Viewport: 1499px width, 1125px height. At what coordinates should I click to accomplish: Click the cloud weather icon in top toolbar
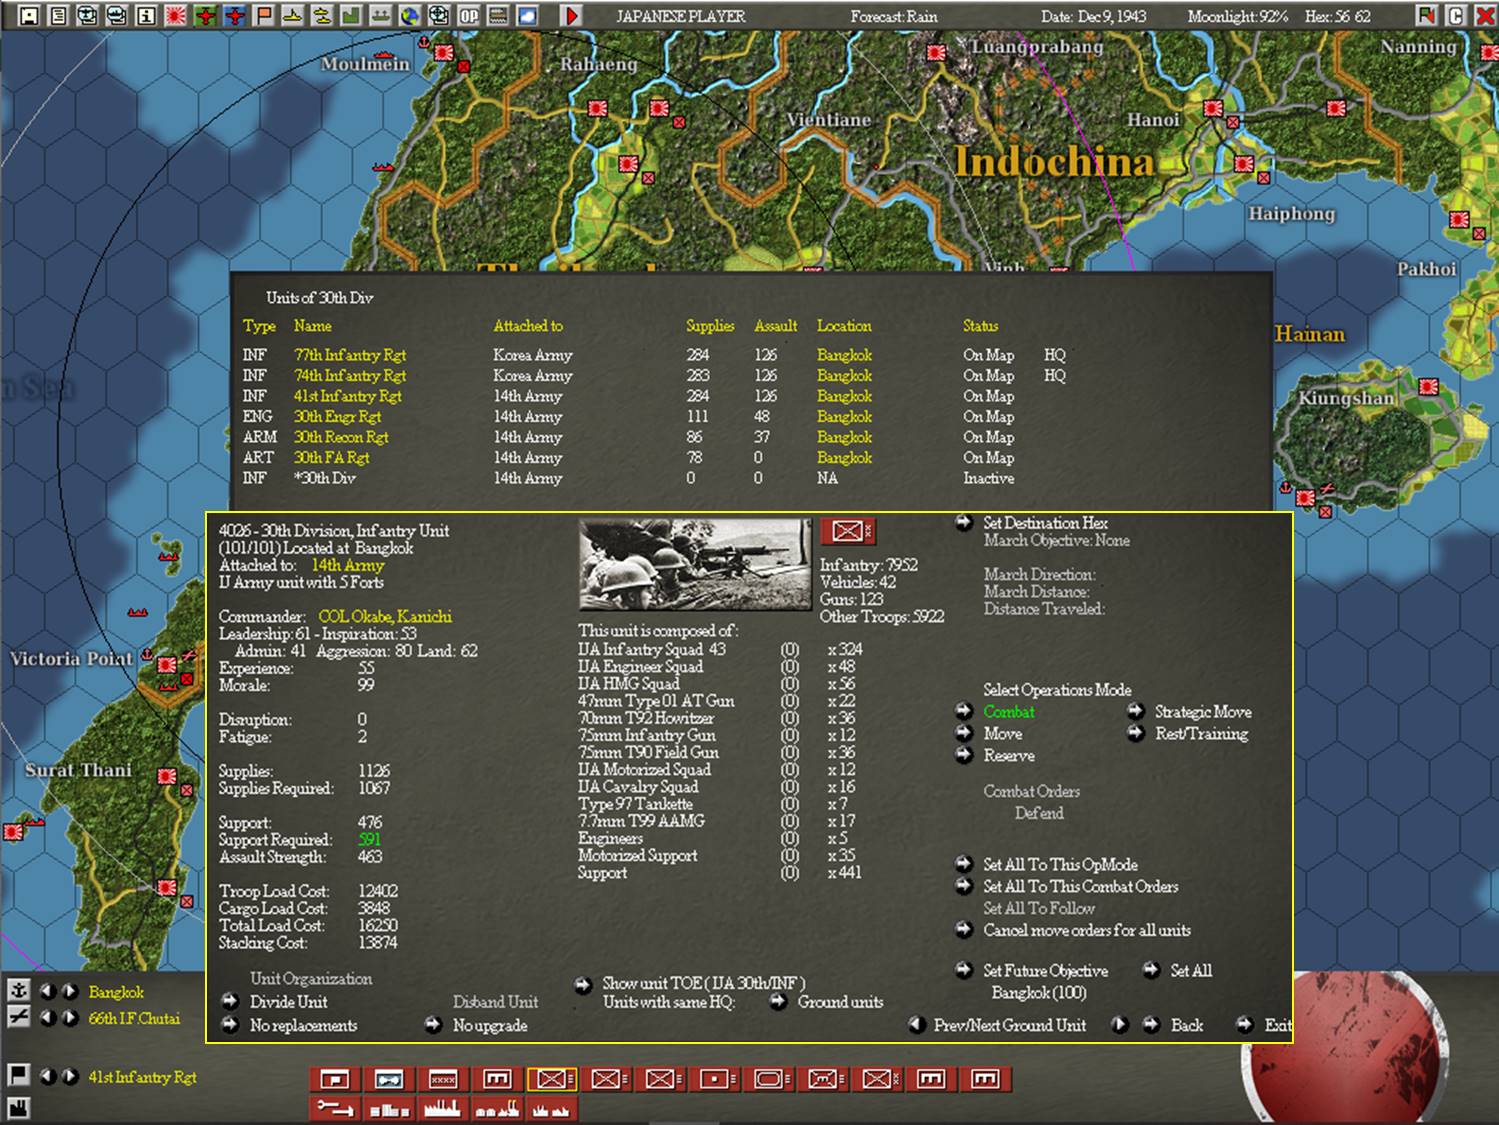(x=527, y=16)
